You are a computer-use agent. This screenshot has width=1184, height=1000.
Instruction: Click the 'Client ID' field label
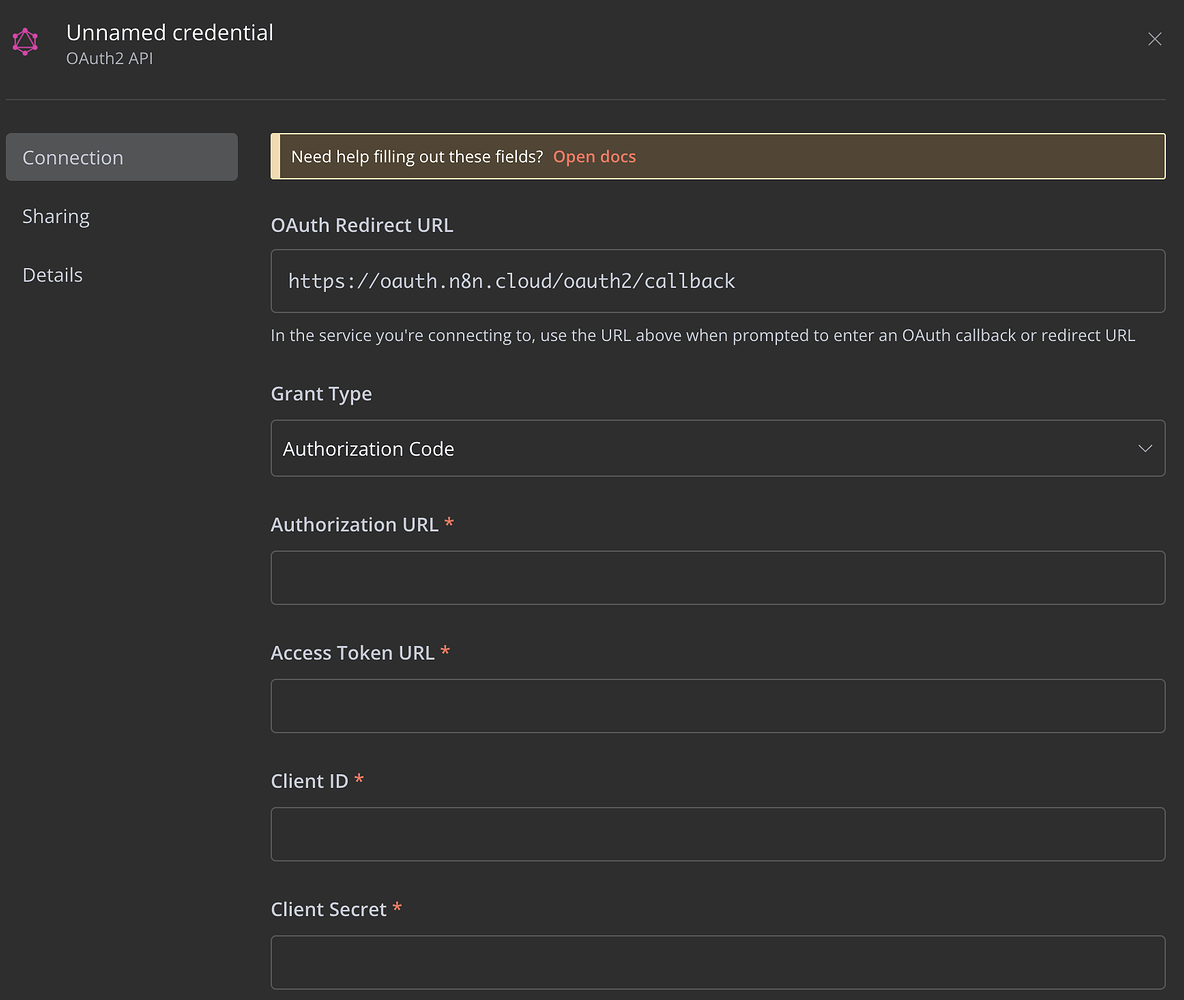coord(309,781)
